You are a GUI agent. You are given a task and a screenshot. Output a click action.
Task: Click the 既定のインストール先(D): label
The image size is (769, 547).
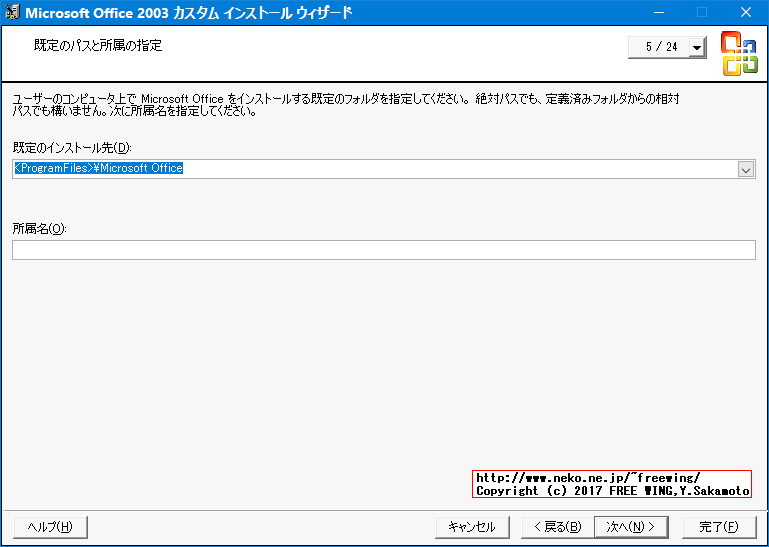click(73, 147)
